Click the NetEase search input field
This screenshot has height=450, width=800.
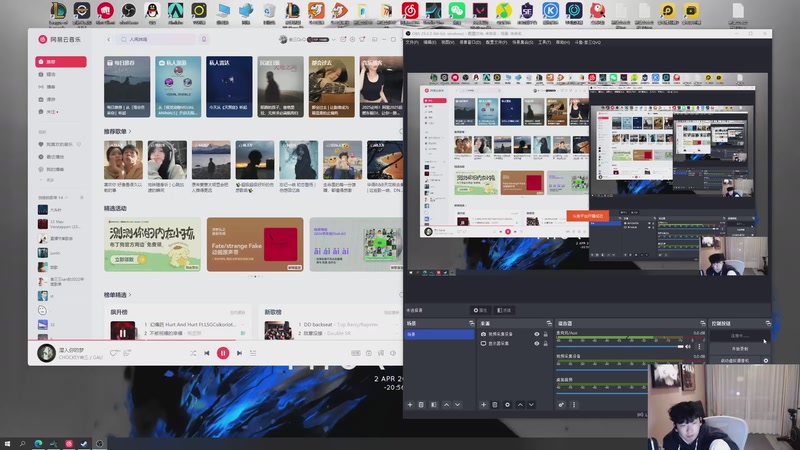pos(156,39)
